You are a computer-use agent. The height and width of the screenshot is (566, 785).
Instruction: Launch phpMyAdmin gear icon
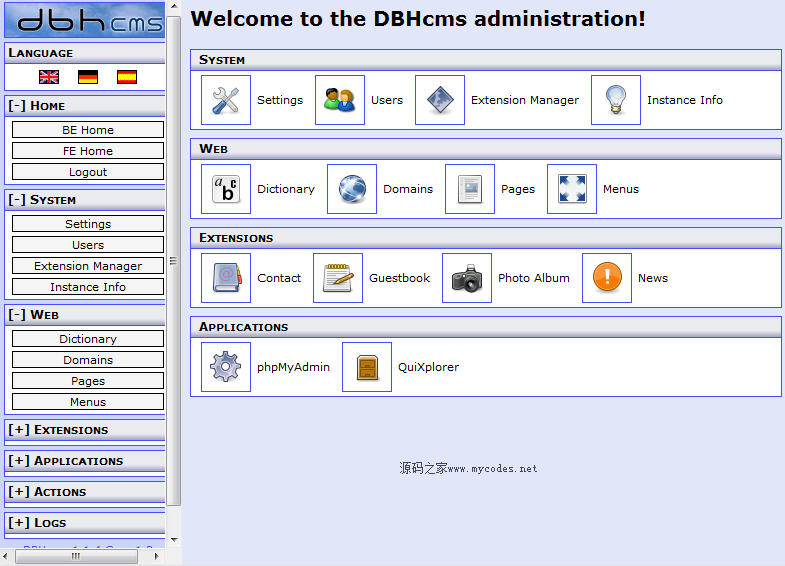click(x=226, y=367)
